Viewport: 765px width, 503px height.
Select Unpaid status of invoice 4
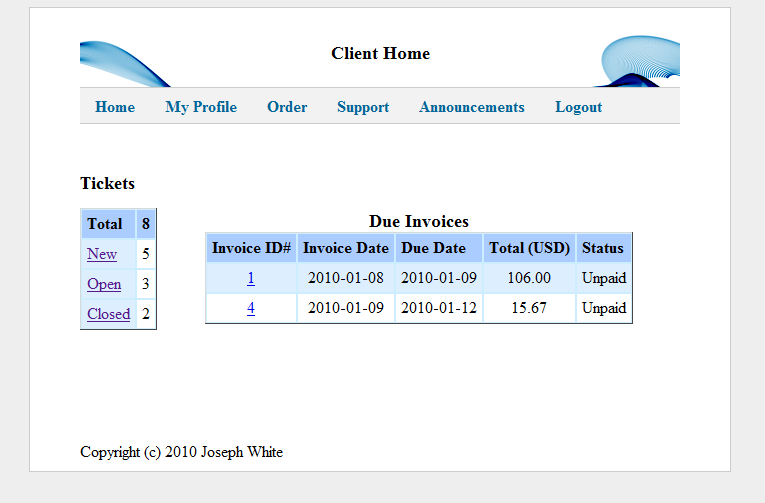coord(604,308)
